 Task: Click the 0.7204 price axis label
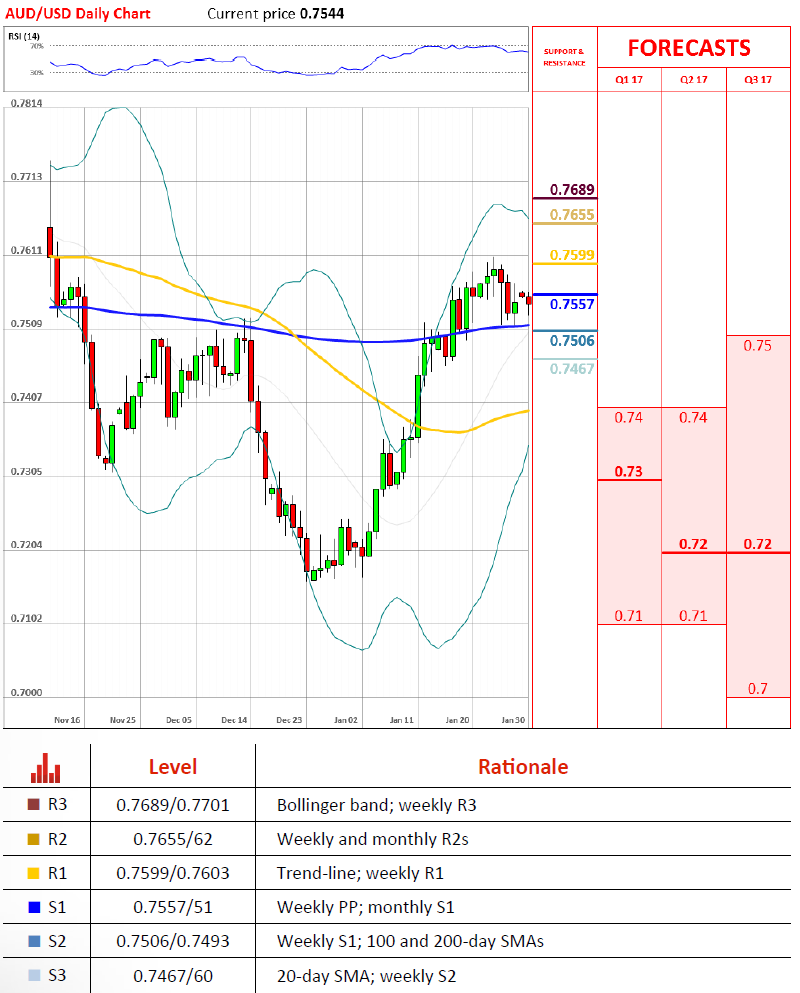click(x=27, y=545)
